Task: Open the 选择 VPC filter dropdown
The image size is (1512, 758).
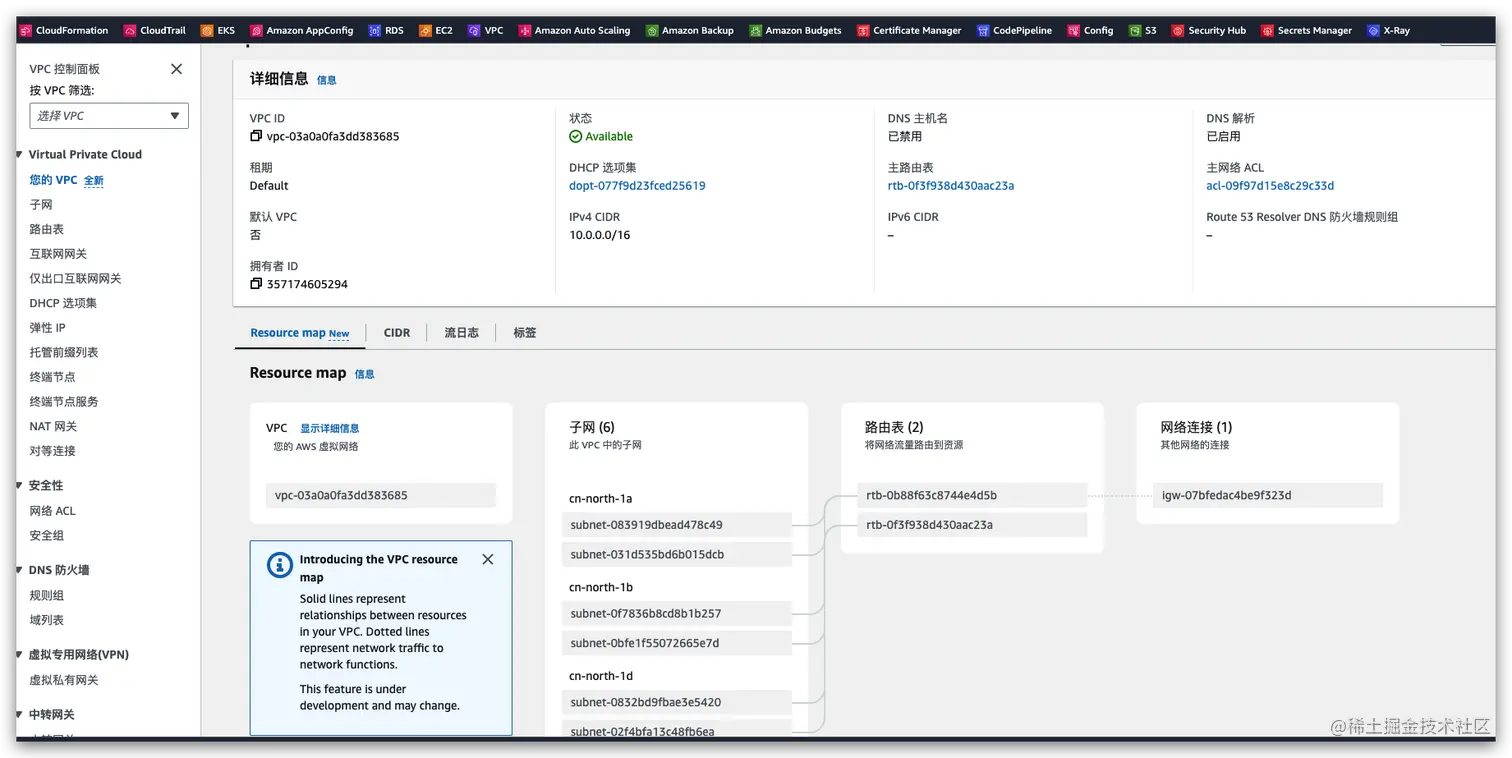Action: (109, 116)
